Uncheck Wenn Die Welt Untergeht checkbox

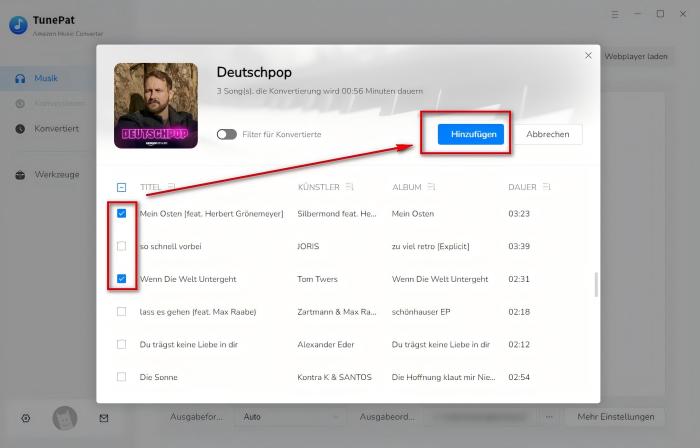(121, 279)
